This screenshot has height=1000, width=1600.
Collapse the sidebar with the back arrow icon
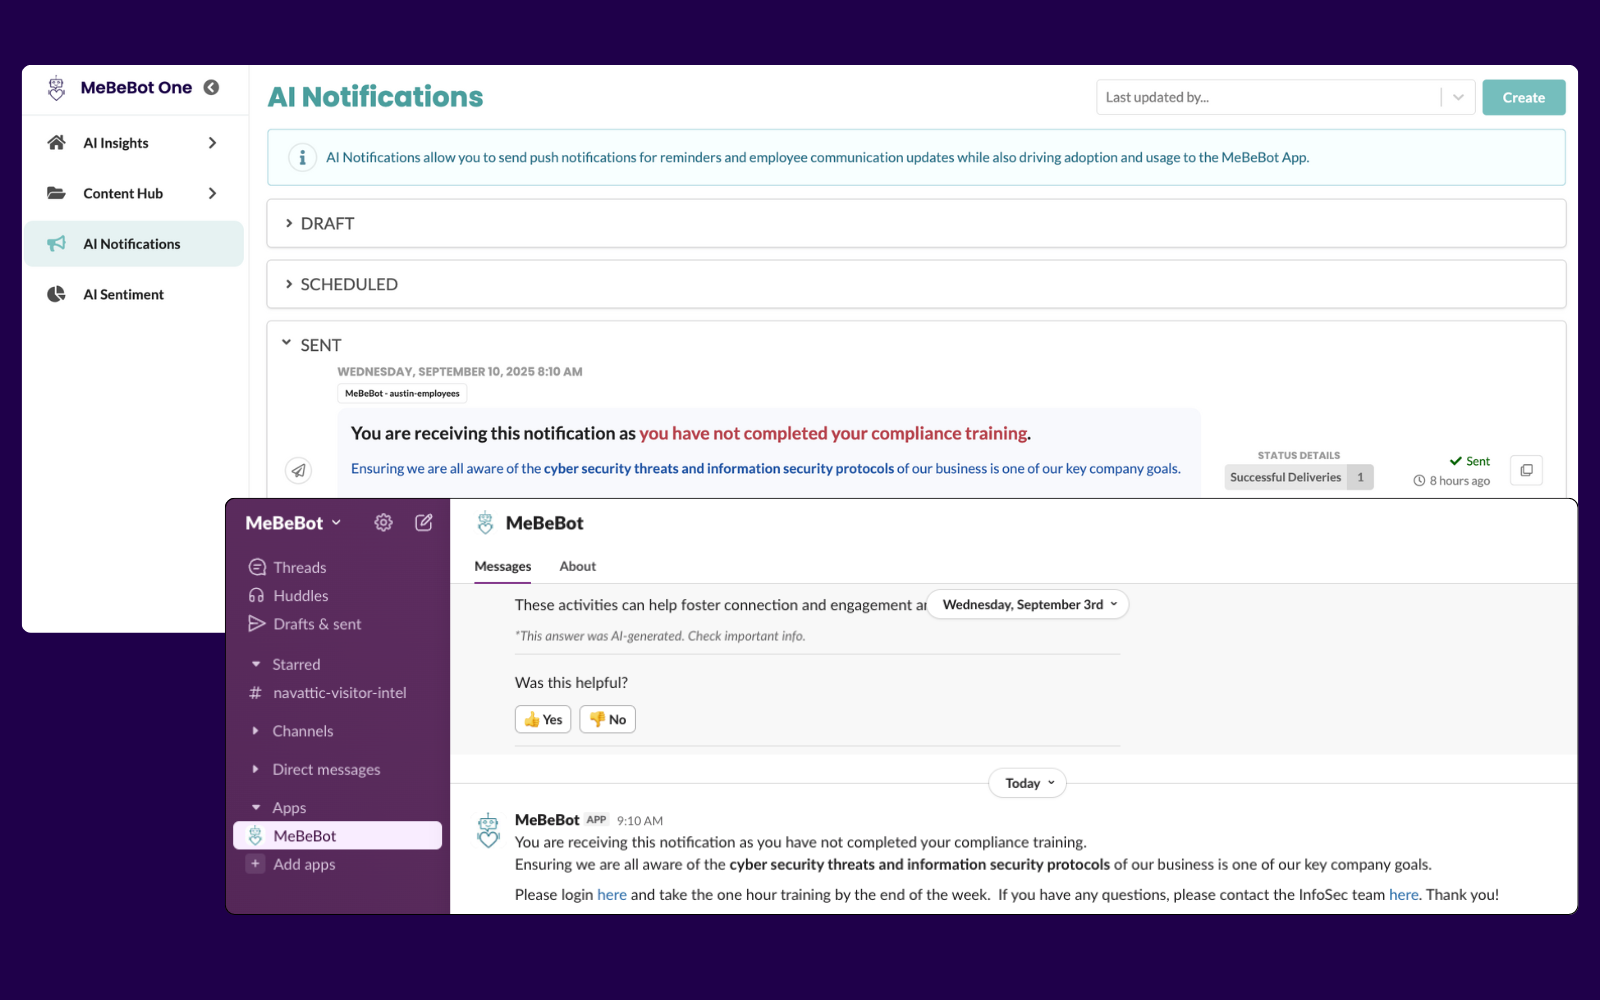pos(211,87)
